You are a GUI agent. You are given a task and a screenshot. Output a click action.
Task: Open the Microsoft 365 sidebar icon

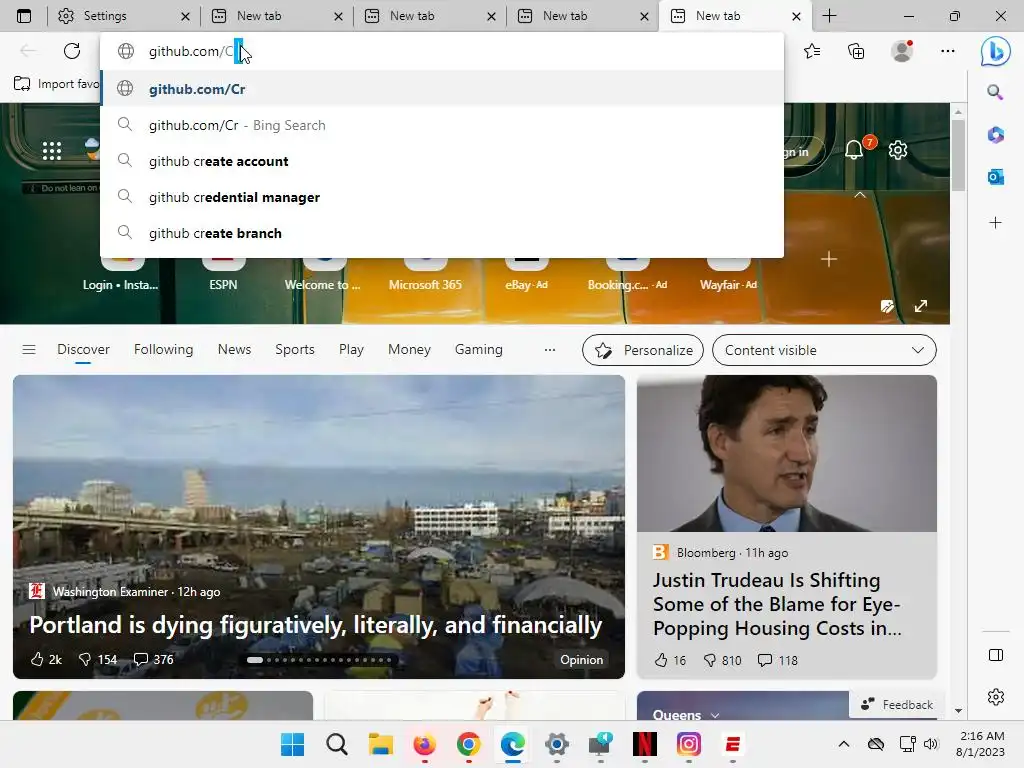pos(995,135)
